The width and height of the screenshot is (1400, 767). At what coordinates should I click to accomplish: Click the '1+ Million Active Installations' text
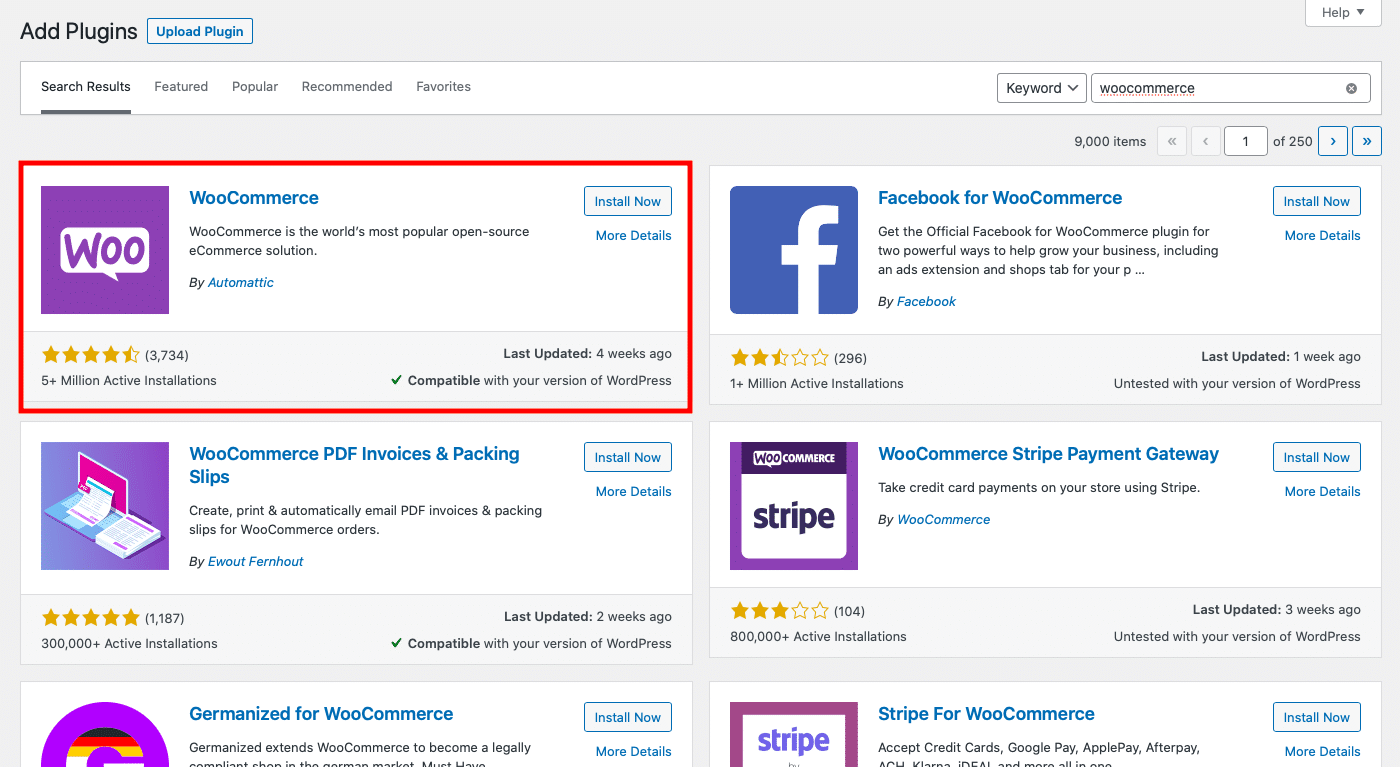[817, 384]
